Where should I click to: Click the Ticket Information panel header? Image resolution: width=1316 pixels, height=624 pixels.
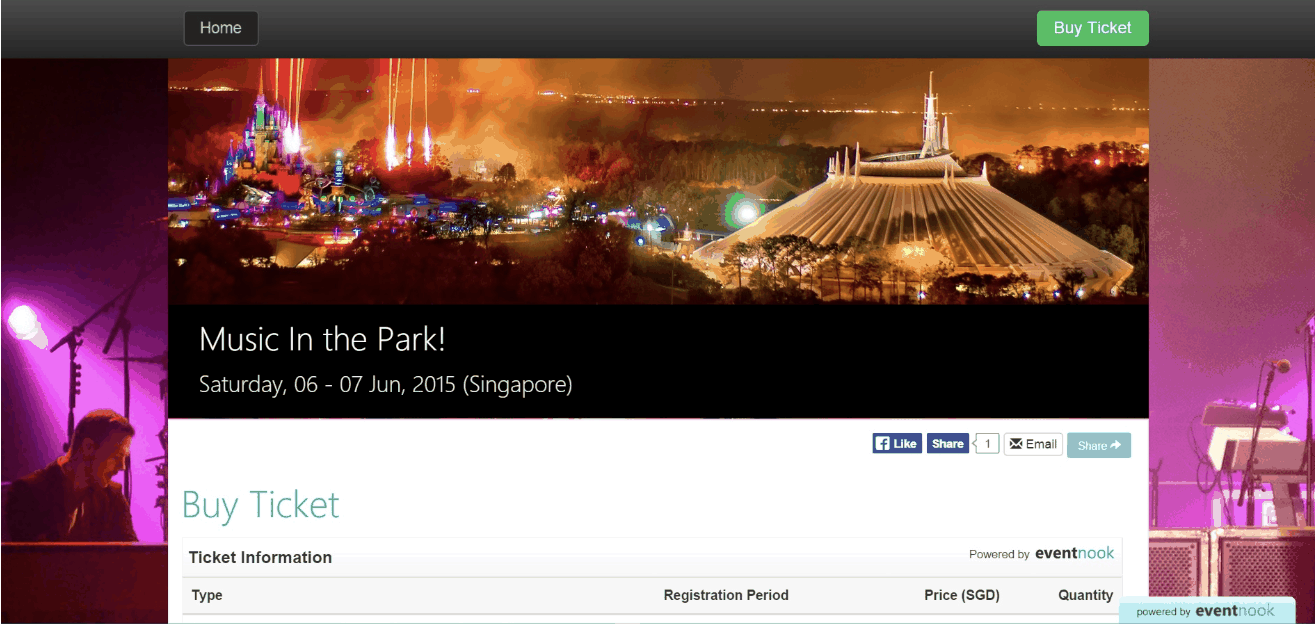[x=652, y=557]
